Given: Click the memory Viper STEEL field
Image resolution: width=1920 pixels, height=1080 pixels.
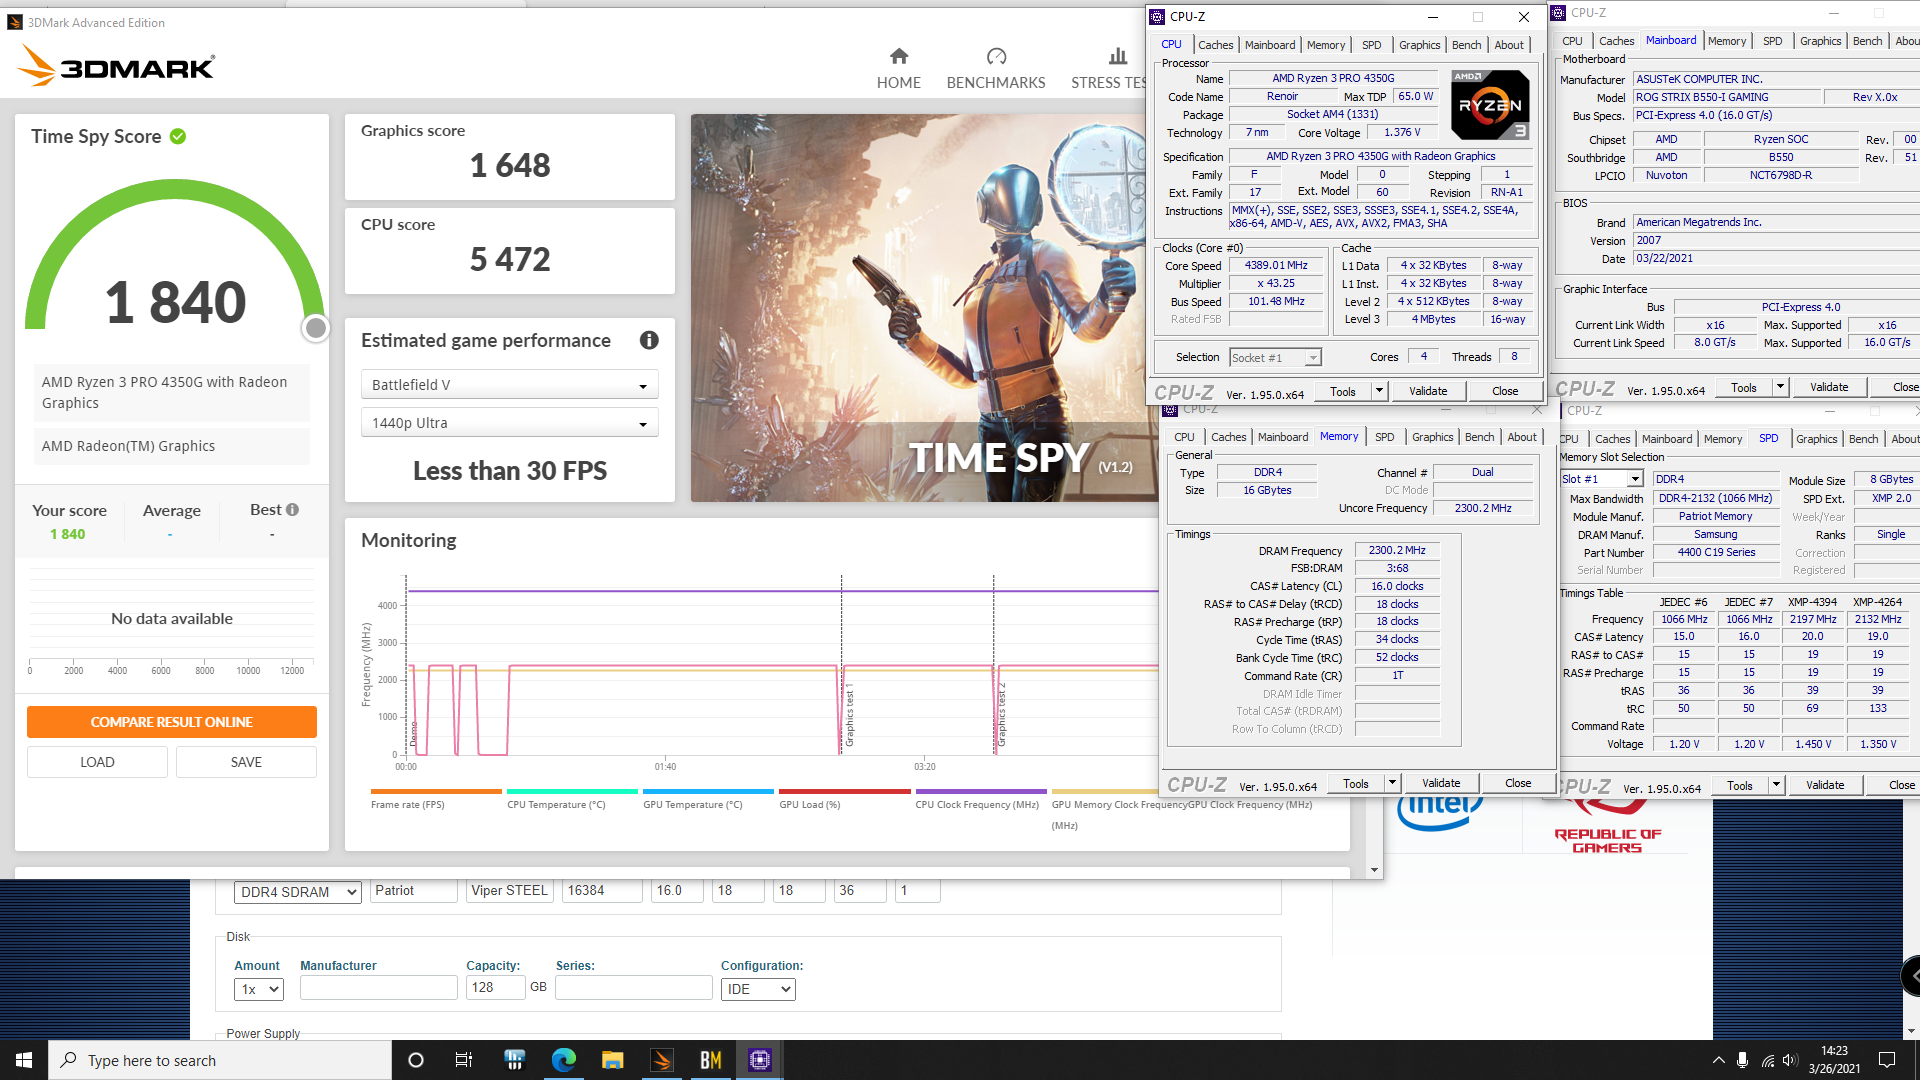Looking at the screenshot, I should tap(509, 891).
